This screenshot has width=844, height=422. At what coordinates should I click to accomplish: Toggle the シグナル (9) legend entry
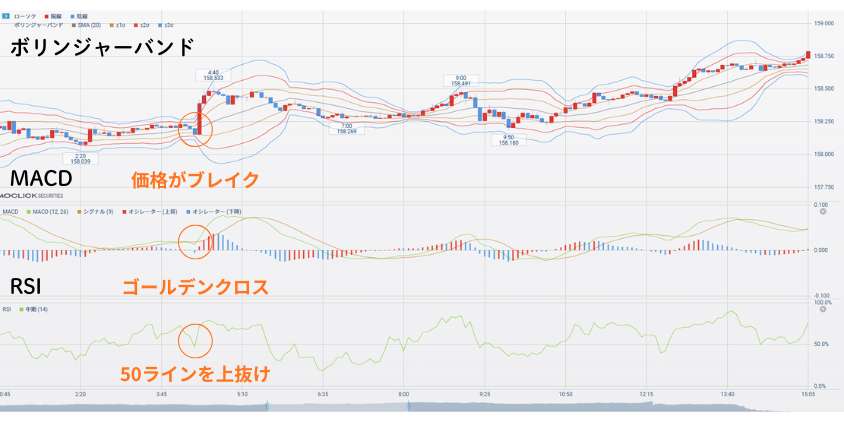[102, 212]
